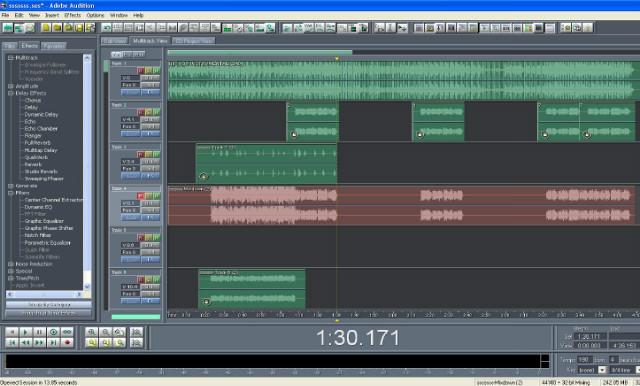Select the Hybrid tool in the toolbar
Image resolution: width=640 pixels, height=386 pixels.
(380, 28)
